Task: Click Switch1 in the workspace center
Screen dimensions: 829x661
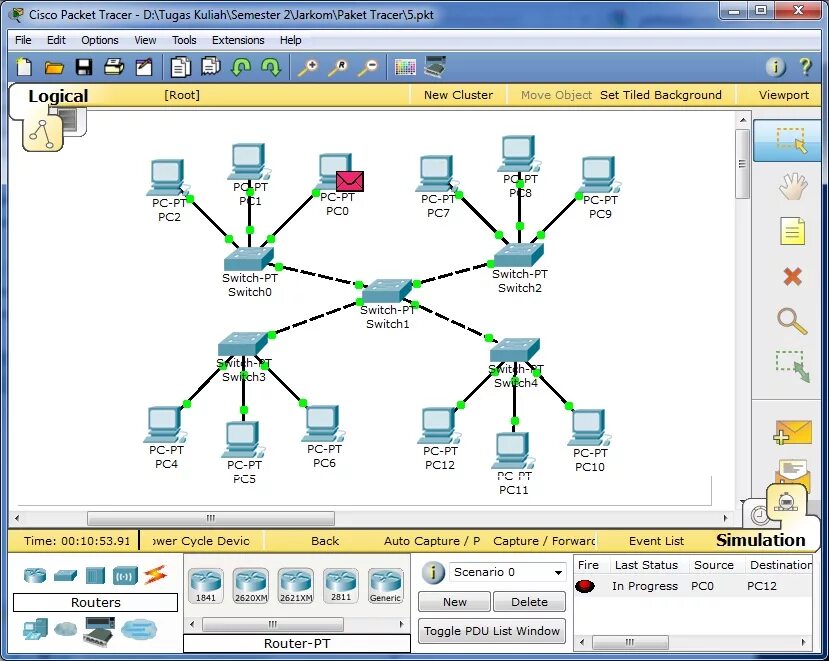Action: 387,291
